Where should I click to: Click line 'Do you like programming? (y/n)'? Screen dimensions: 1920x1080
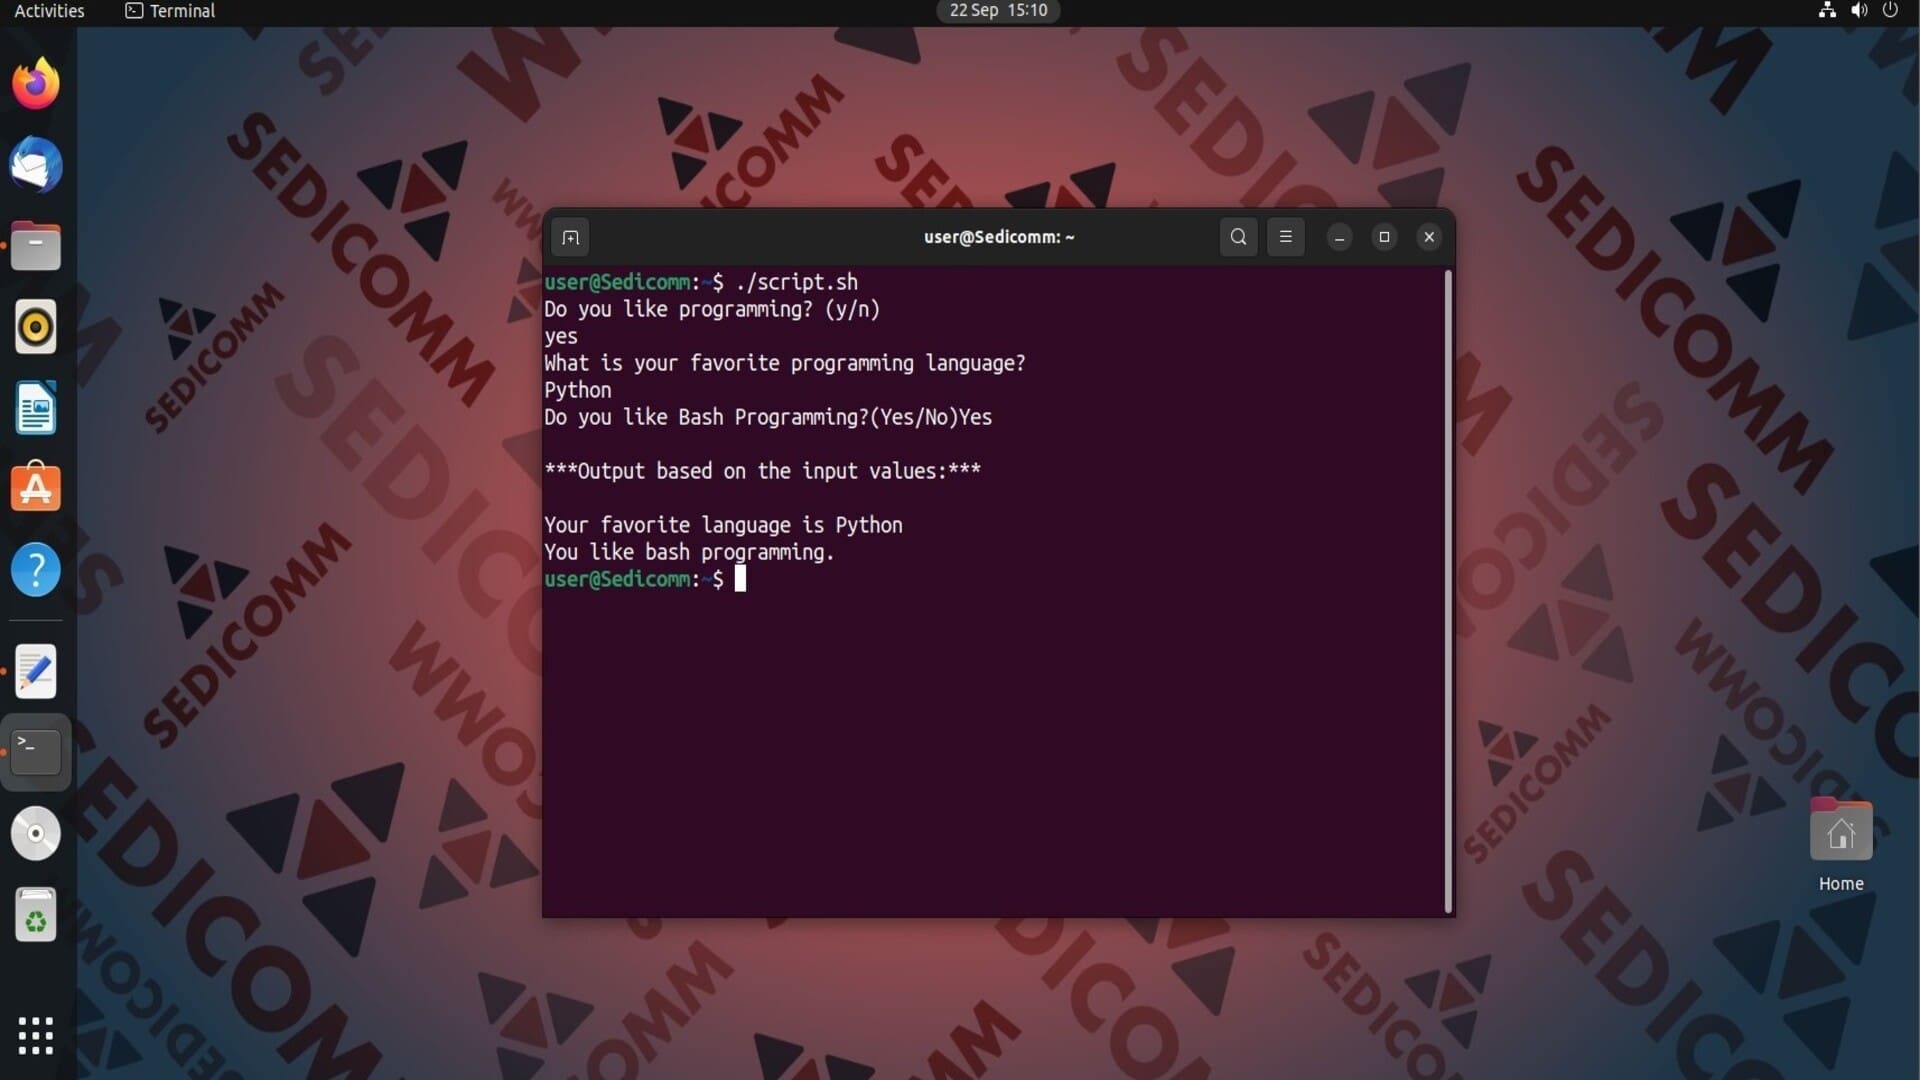pyautogui.click(x=712, y=309)
